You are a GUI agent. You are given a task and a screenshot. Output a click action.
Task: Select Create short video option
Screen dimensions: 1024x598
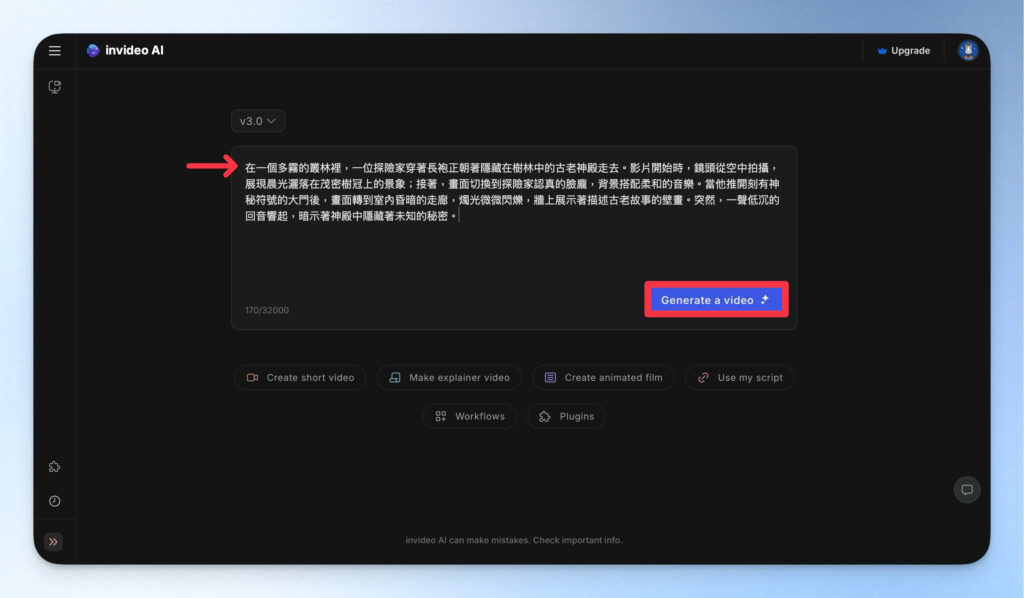click(300, 378)
